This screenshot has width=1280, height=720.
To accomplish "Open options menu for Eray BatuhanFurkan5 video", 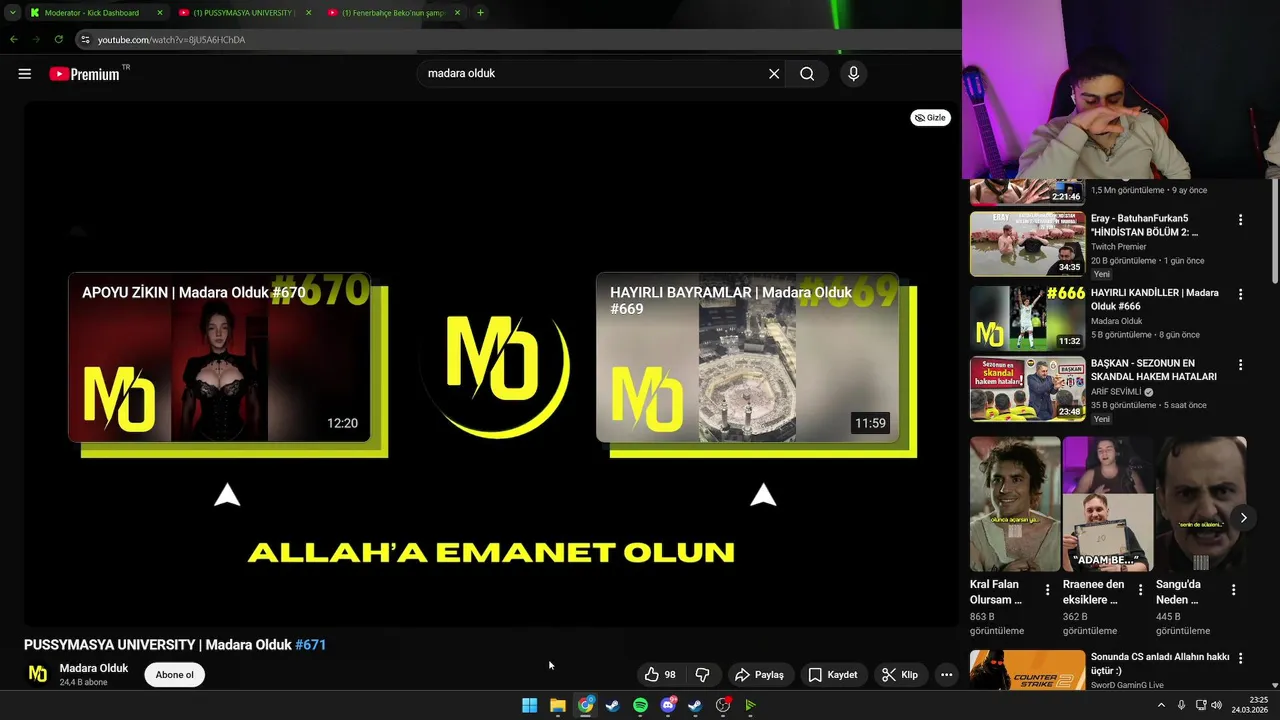I will pyautogui.click(x=1240, y=220).
